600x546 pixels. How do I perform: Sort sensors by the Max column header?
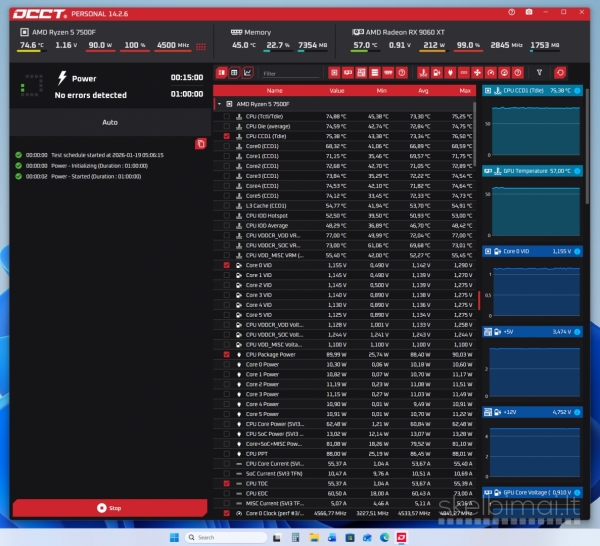(x=464, y=89)
